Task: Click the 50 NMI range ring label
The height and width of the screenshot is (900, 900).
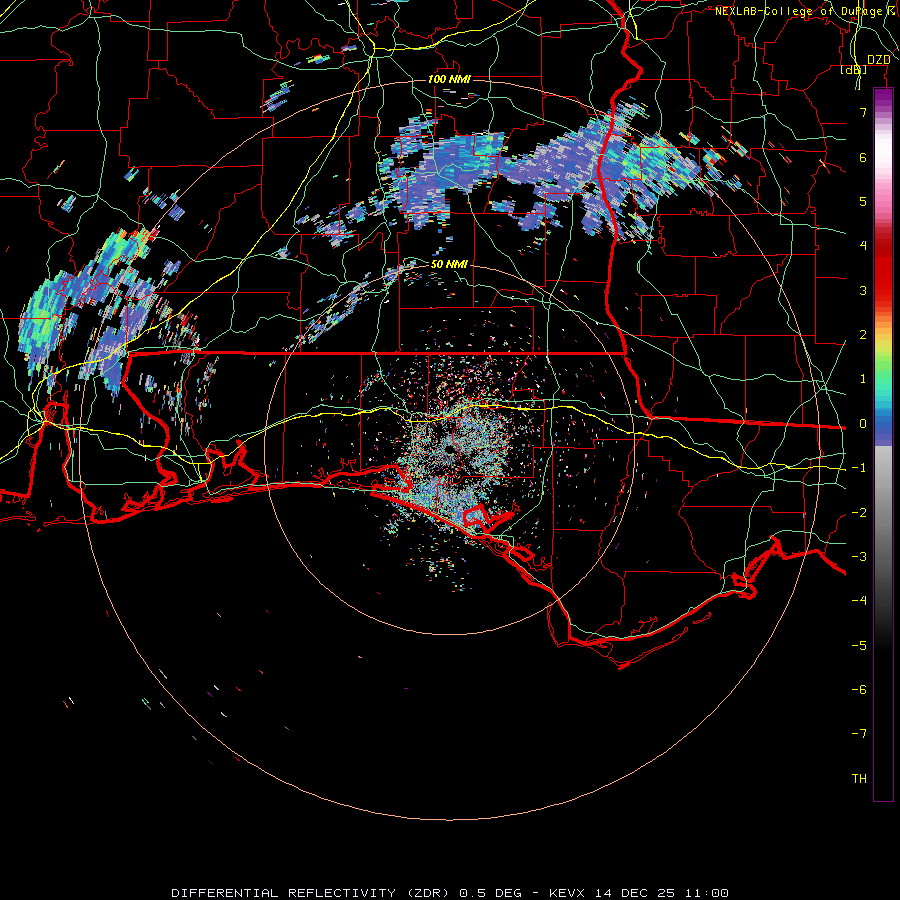Action: pyautogui.click(x=449, y=264)
